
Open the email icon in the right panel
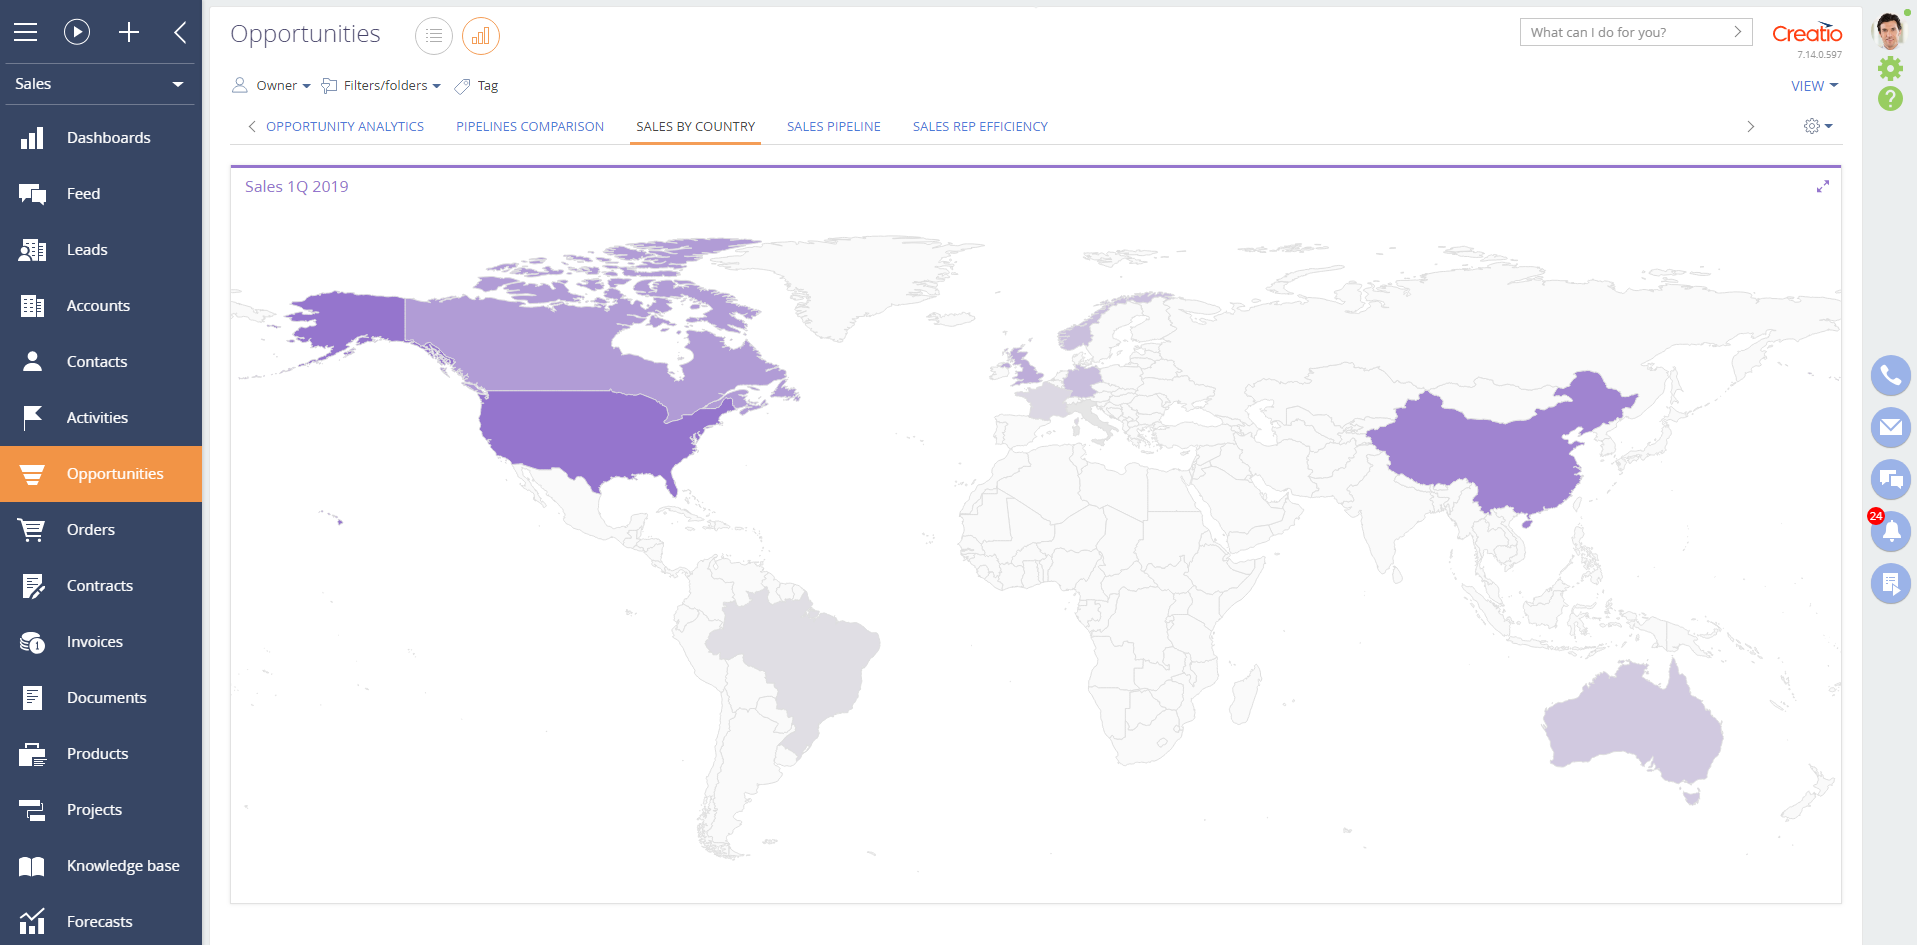(x=1891, y=427)
